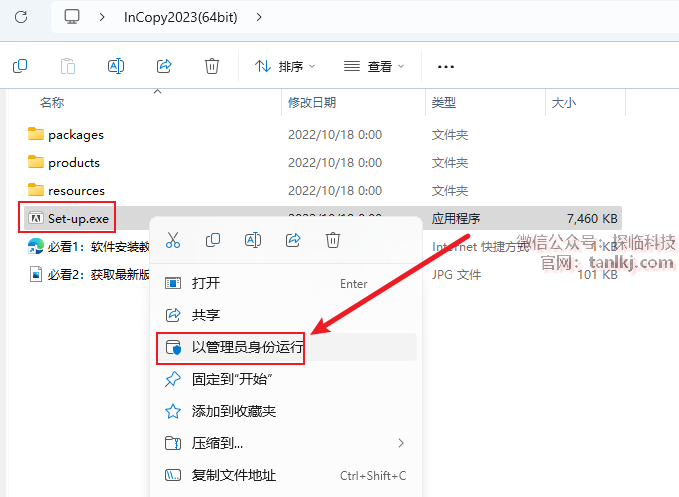This screenshot has height=497, width=679.
Task: Click the Set-up.exe Adobe installer icon
Action: [x=36, y=218]
